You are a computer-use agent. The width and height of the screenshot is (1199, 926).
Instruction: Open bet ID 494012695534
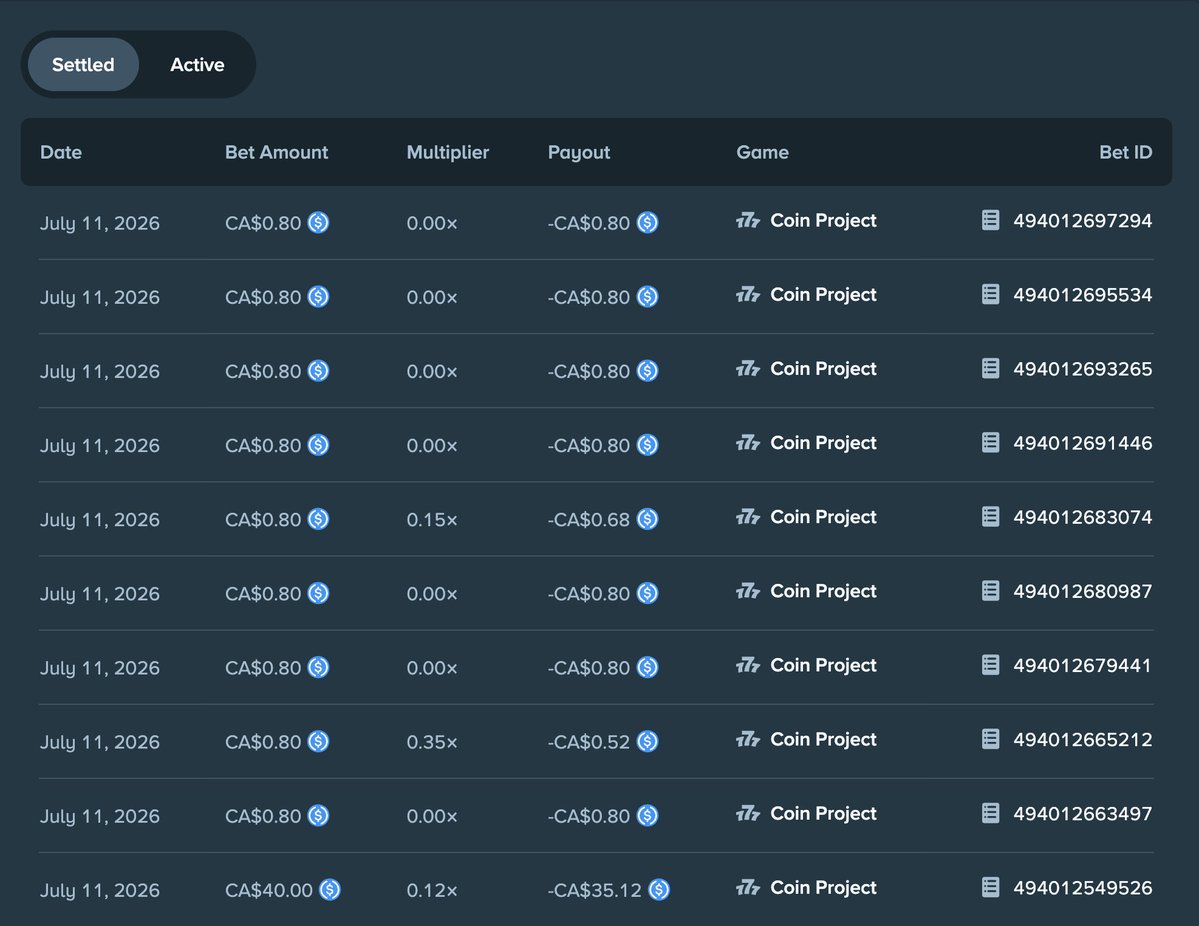pos(1082,295)
